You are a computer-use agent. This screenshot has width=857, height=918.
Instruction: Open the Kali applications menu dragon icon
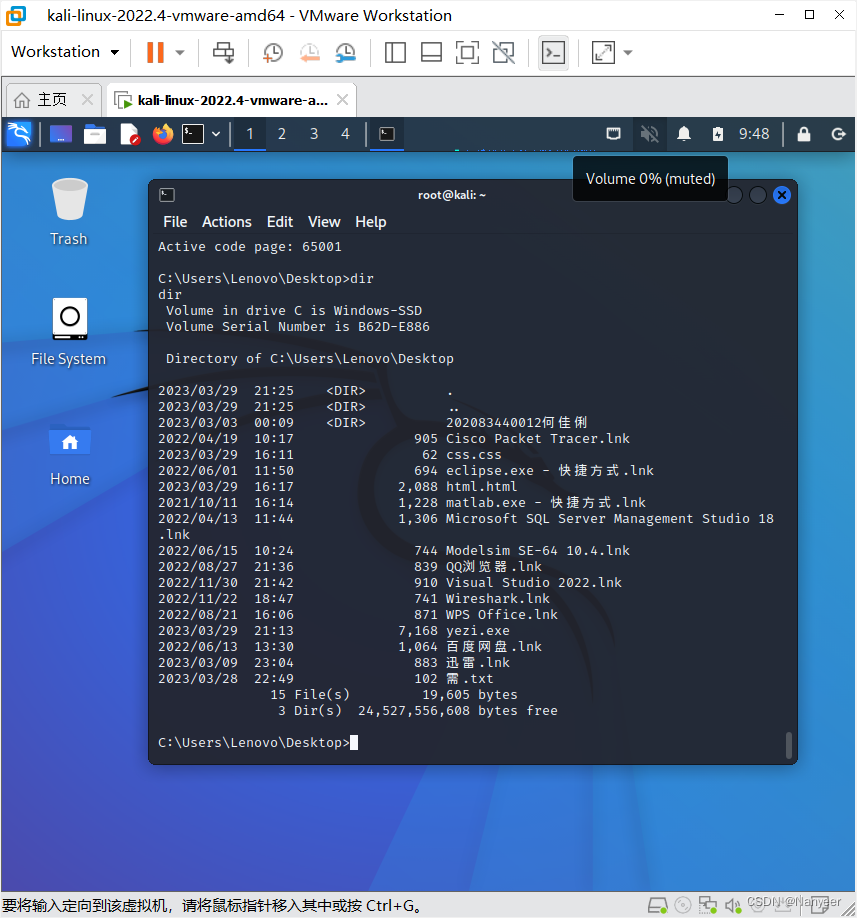[19, 134]
